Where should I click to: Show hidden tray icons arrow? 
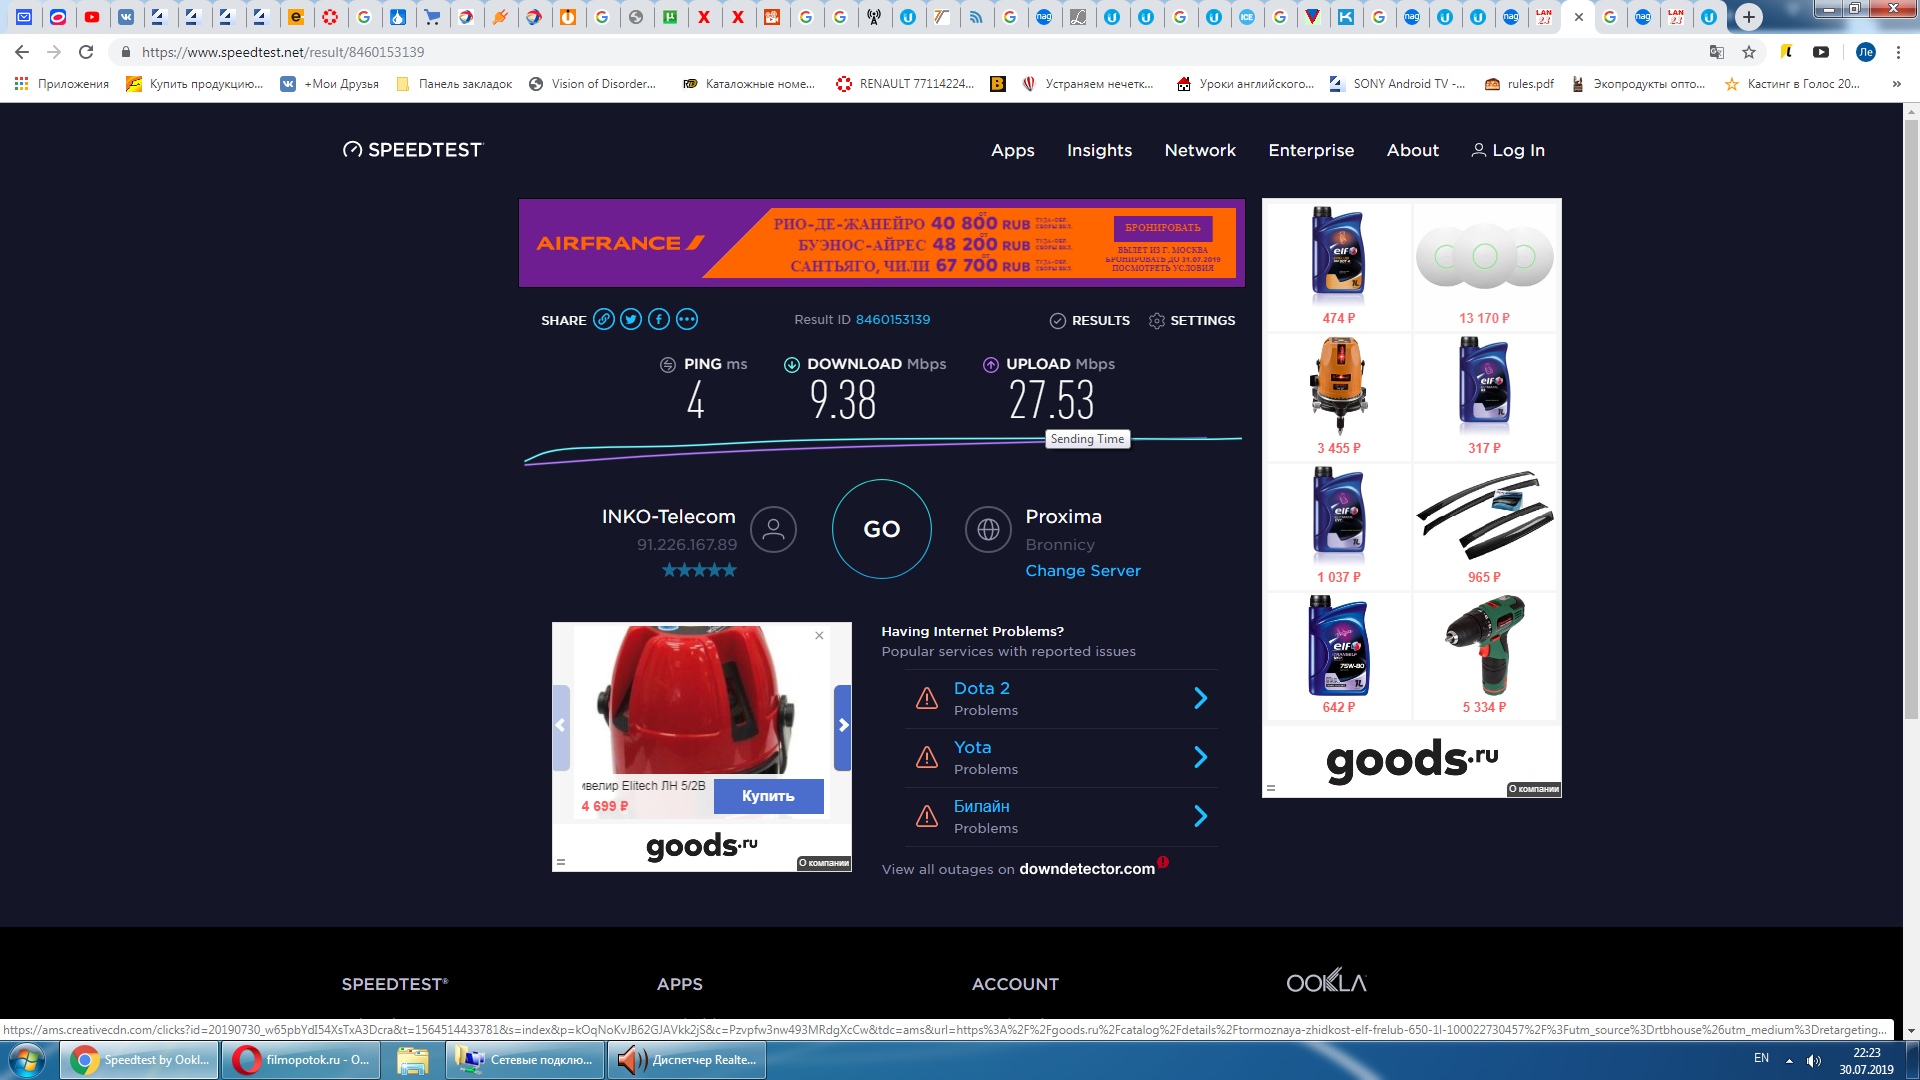[1789, 1060]
